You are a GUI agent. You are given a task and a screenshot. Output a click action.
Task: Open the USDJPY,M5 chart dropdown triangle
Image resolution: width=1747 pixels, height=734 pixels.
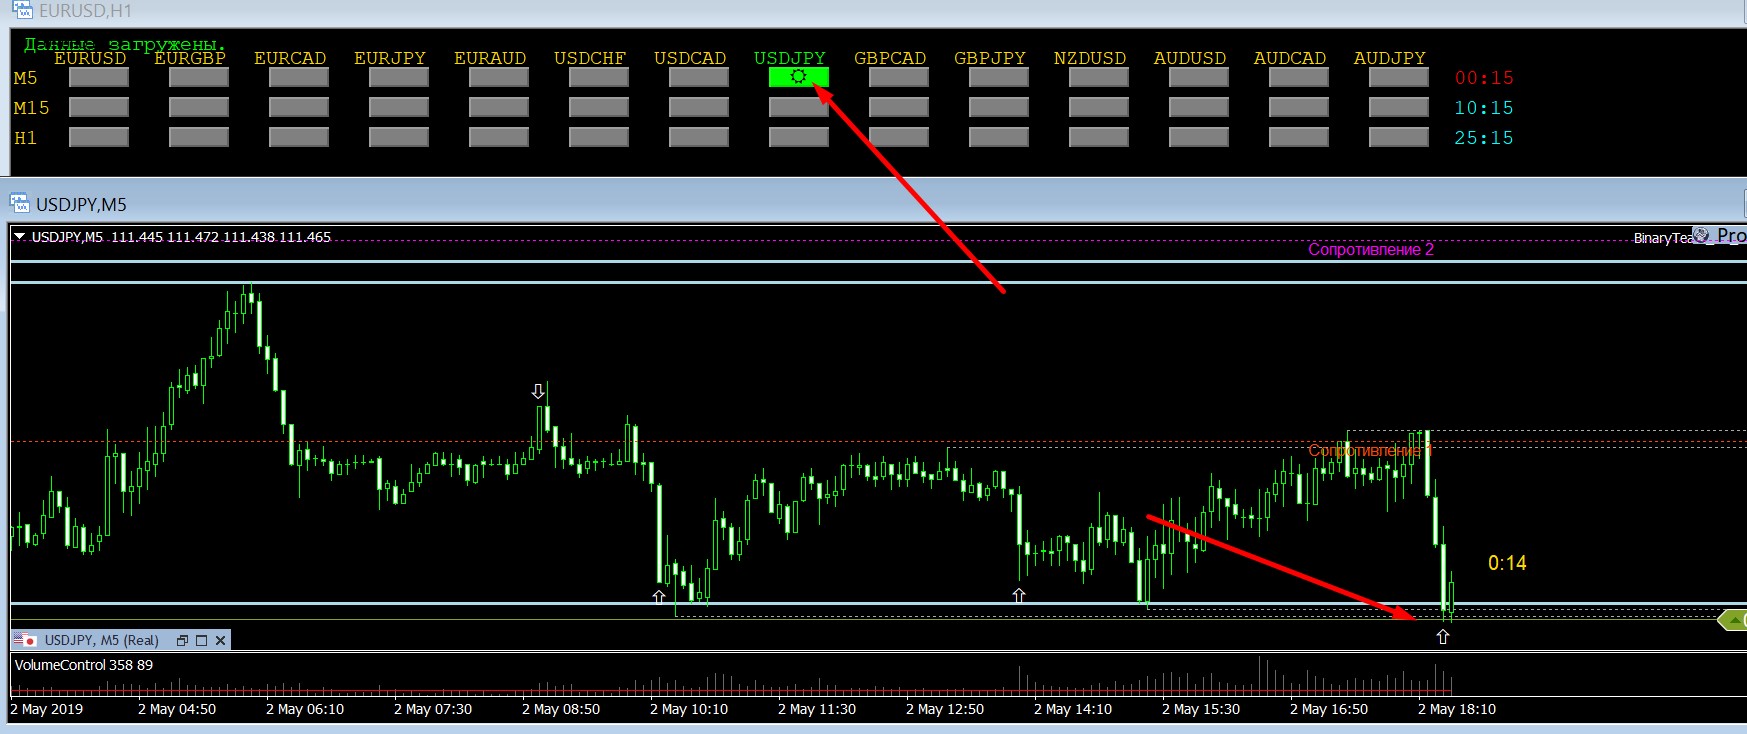[x=19, y=237]
